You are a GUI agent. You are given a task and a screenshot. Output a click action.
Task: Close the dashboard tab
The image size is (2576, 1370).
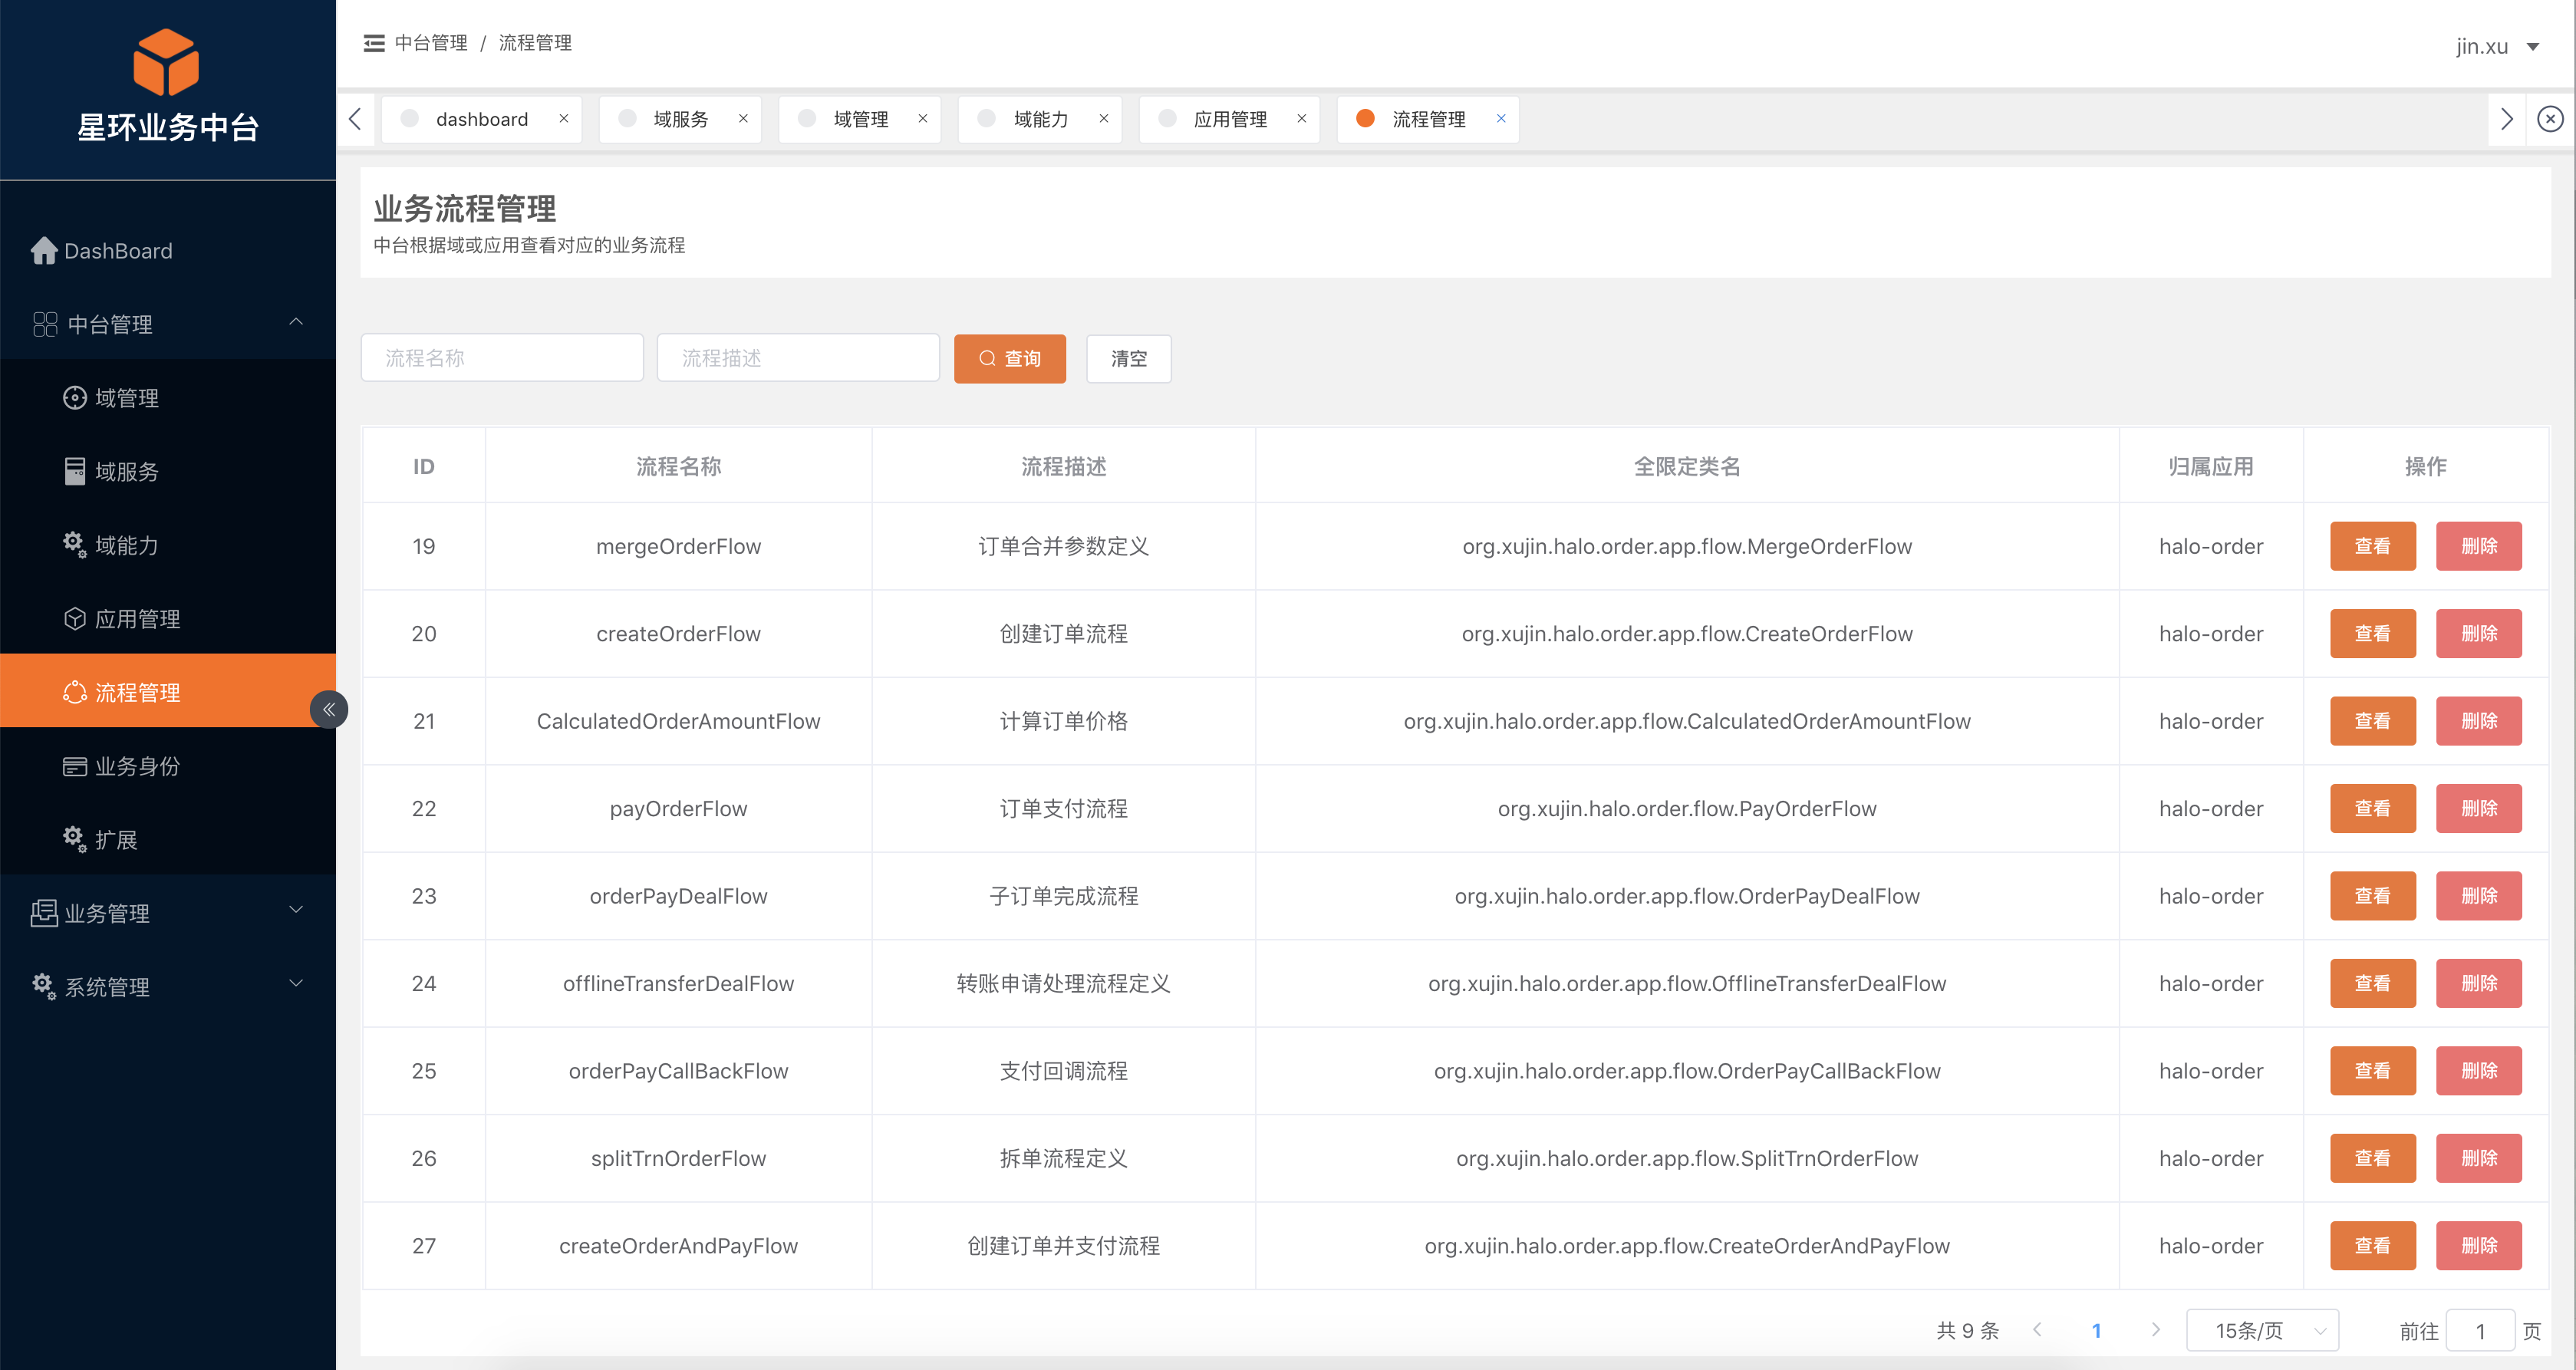pyautogui.click(x=564, y=118)
